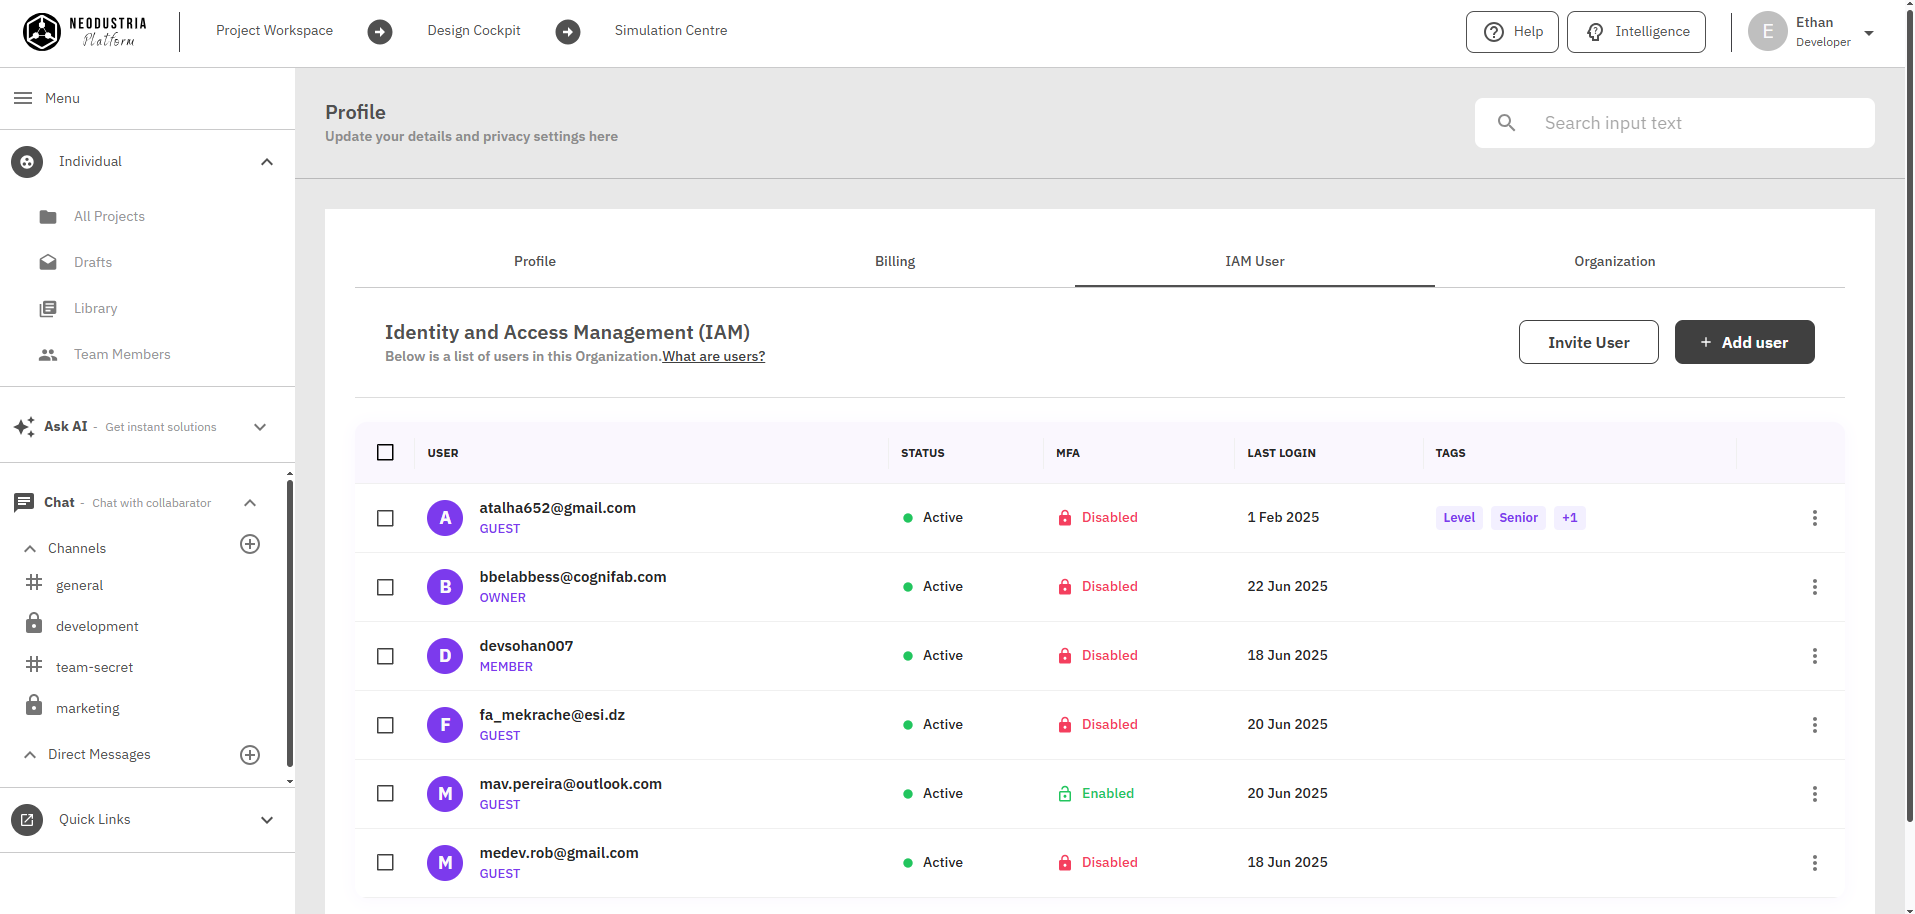Click arrow icon after Project Workspace
The image size is (1915, 914).
(x=380, y=32)
